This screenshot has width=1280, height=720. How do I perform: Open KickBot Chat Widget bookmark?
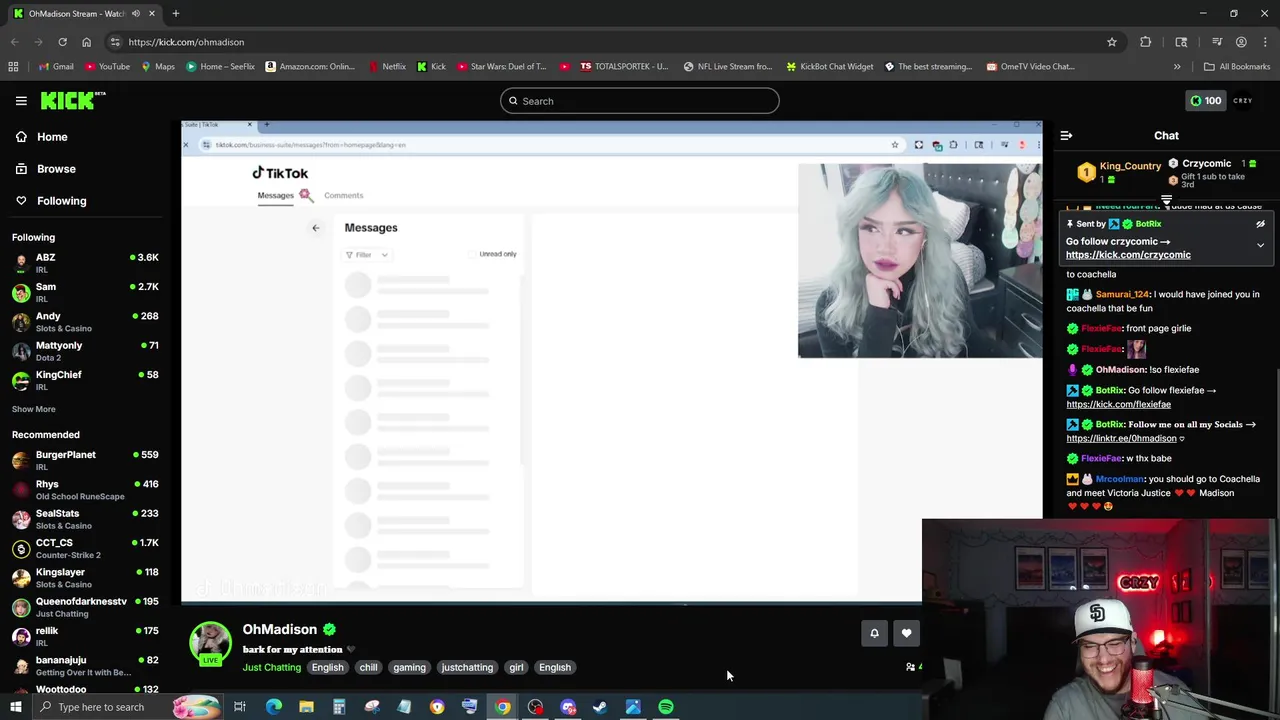pos(829,67)
